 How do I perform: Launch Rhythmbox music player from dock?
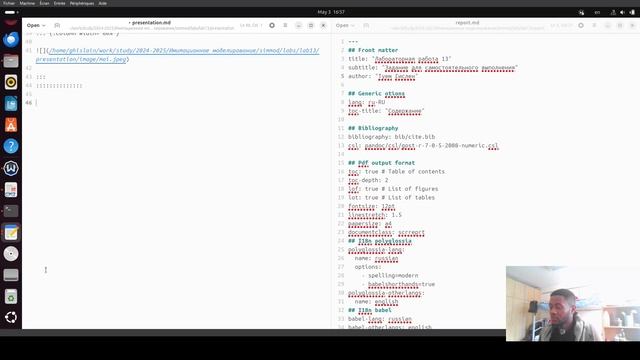tap(11, 82)
